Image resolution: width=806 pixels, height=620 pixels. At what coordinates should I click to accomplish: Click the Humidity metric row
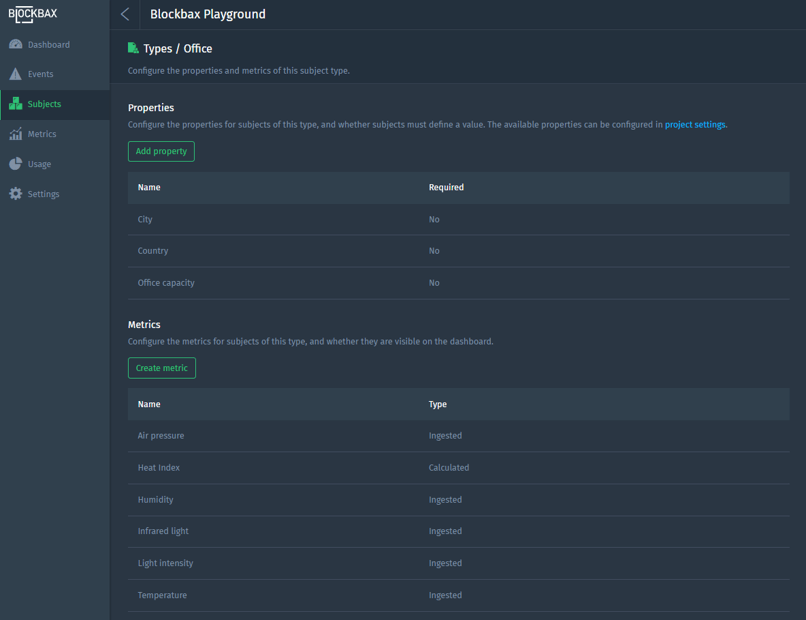(x=458, y=500)
